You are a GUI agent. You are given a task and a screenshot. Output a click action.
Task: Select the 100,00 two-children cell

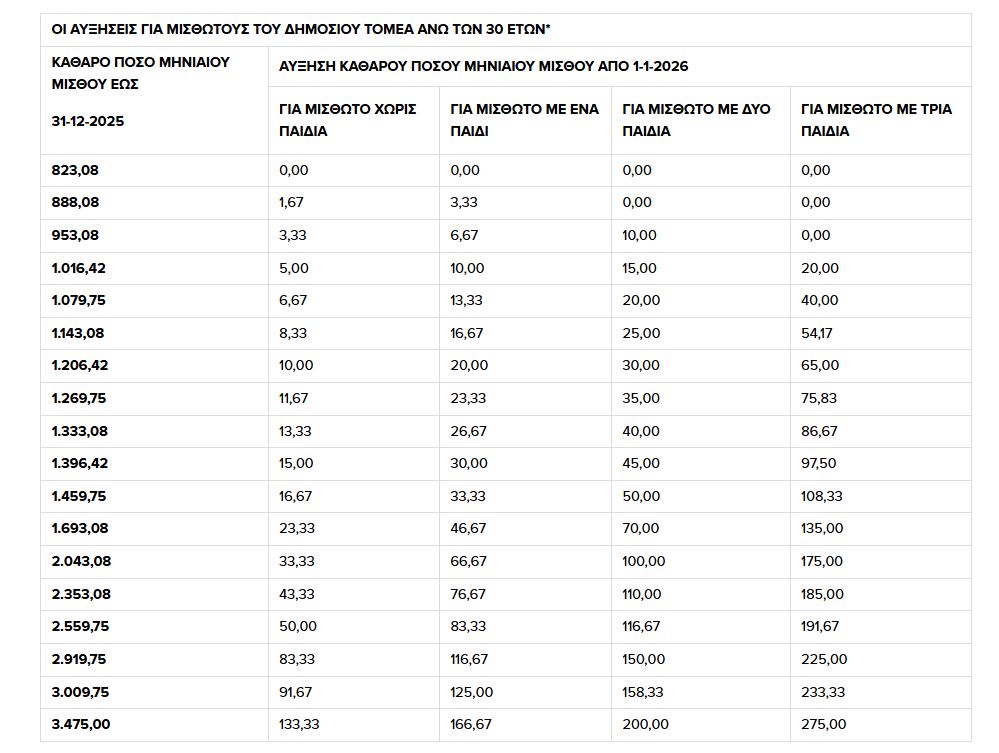coord(643,561)
